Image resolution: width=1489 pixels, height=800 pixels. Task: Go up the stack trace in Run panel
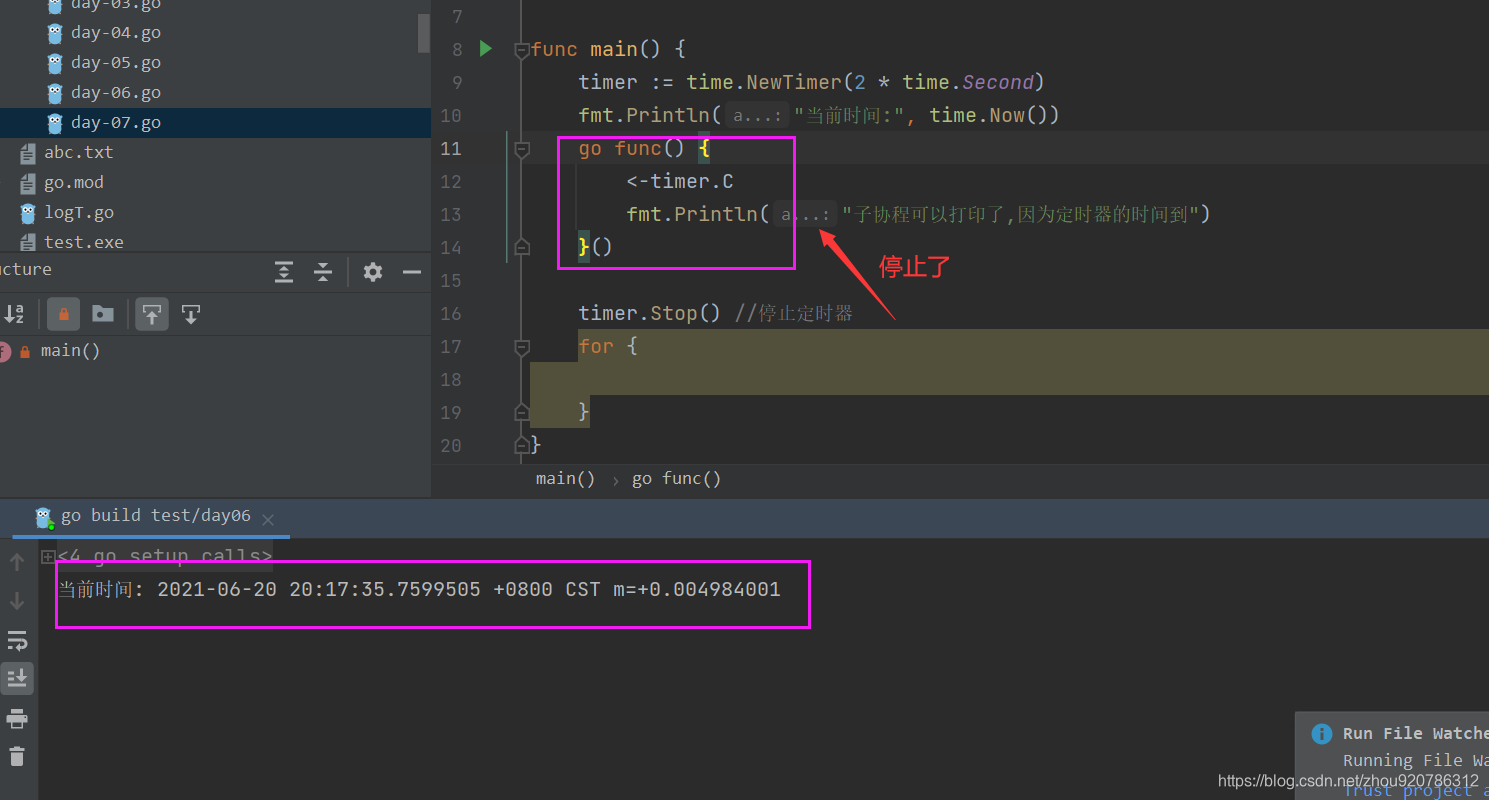(17, 562)
